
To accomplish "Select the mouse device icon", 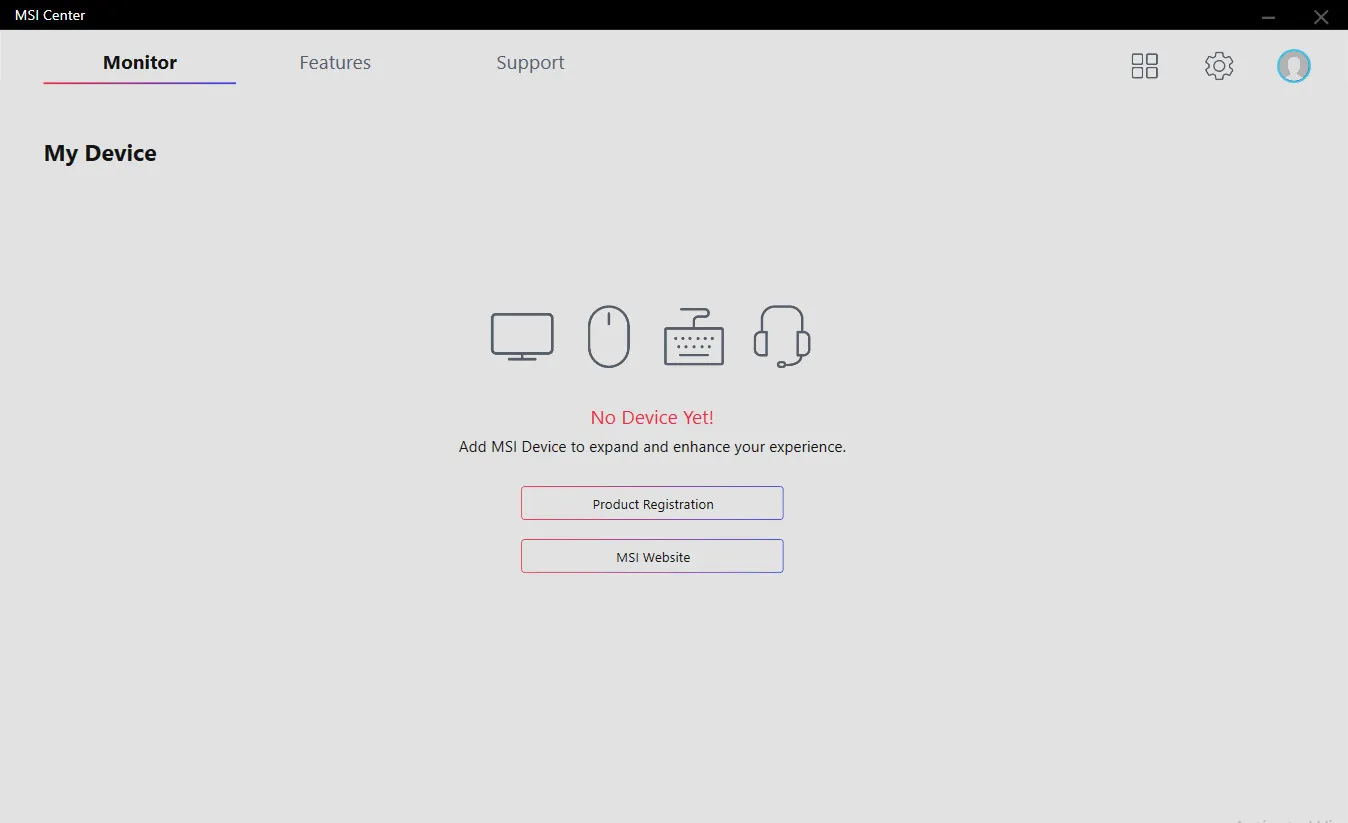I will pyautogui.click(x=608, y=336).
